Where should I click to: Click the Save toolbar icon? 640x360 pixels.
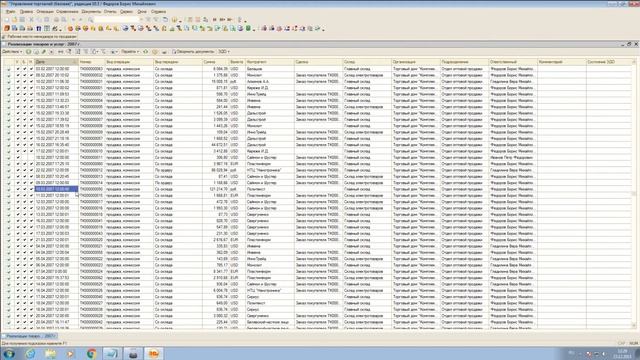coord(22,20)
